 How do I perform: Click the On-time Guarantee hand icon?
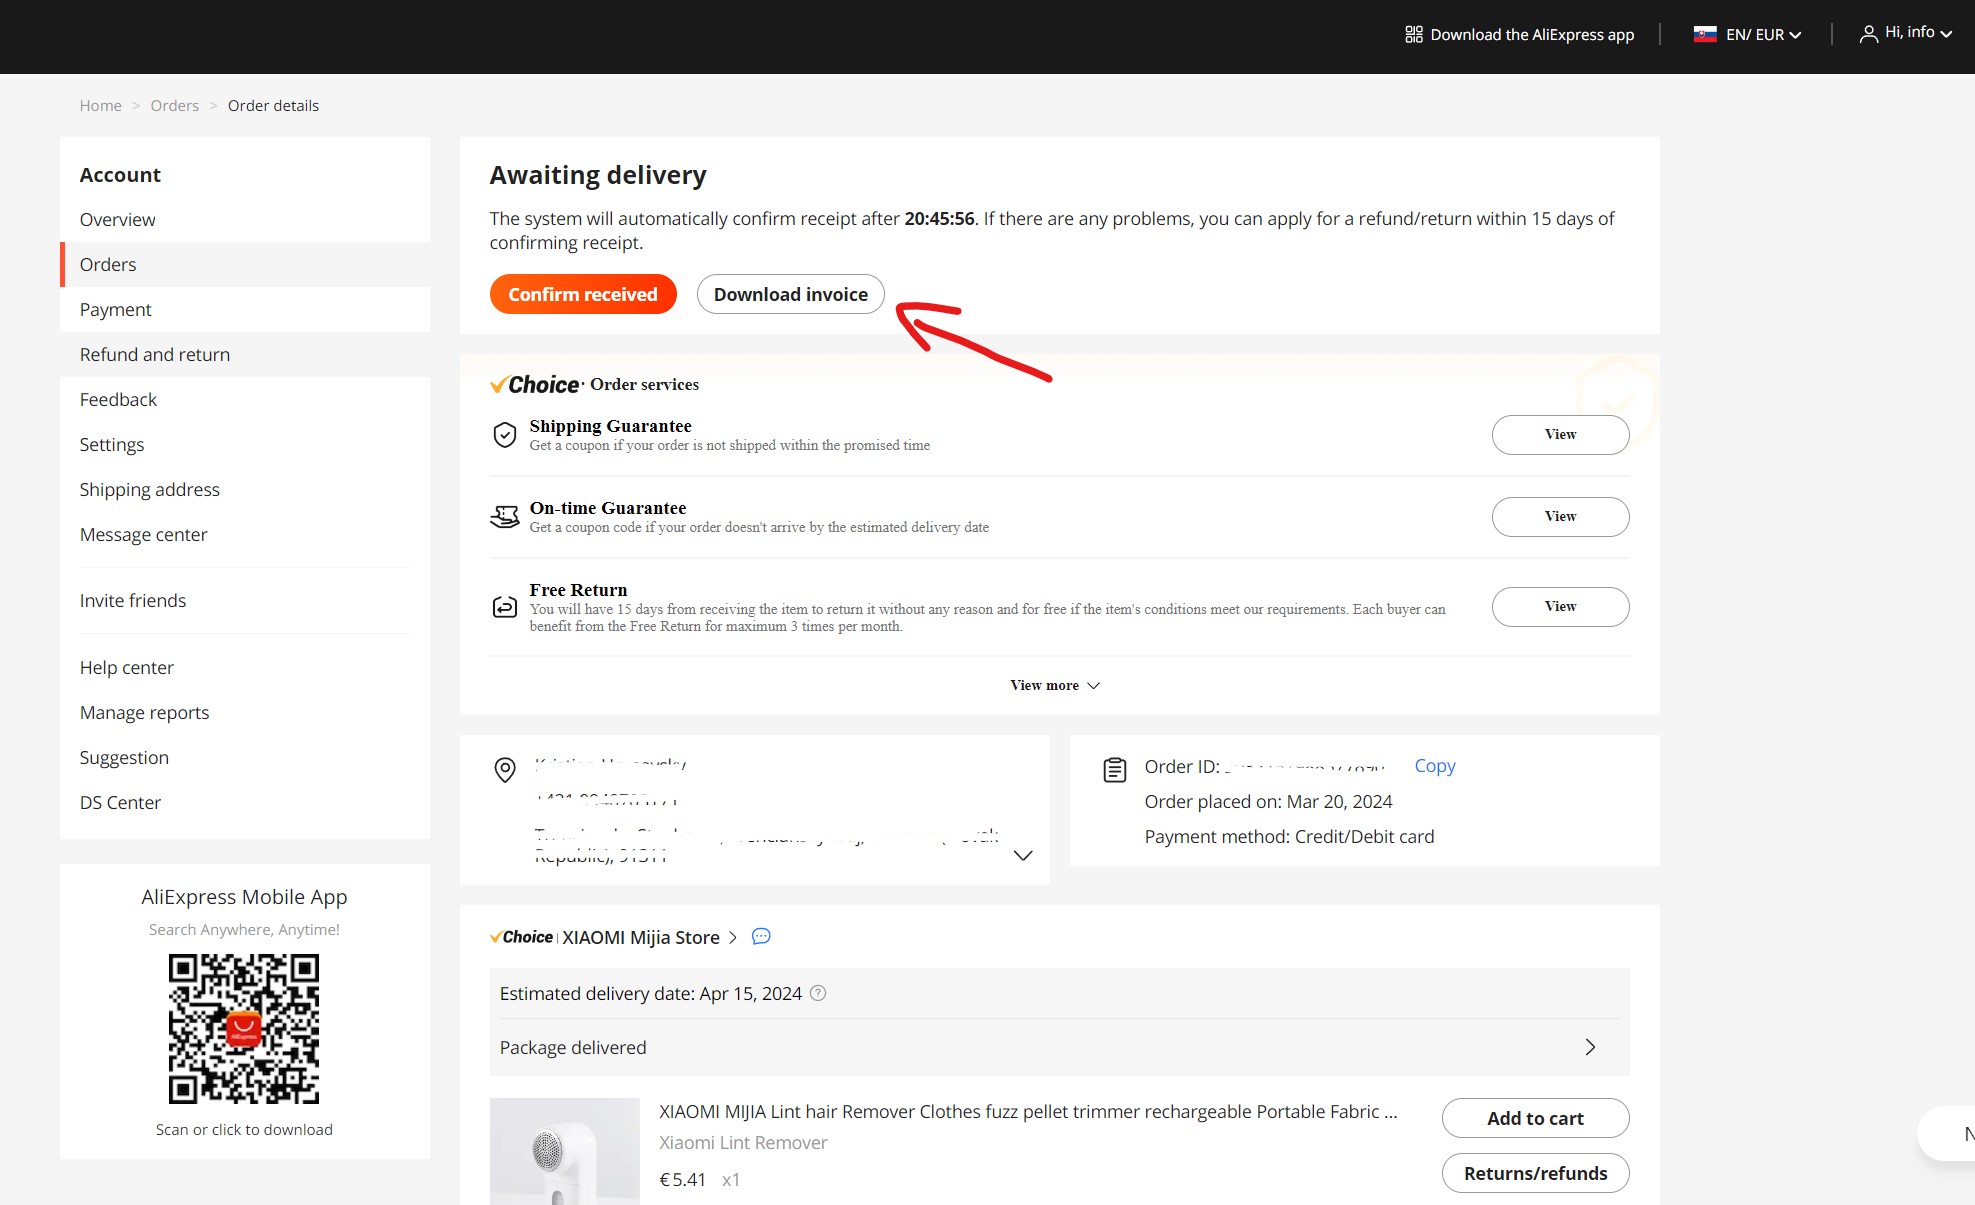tap(505, 517)
